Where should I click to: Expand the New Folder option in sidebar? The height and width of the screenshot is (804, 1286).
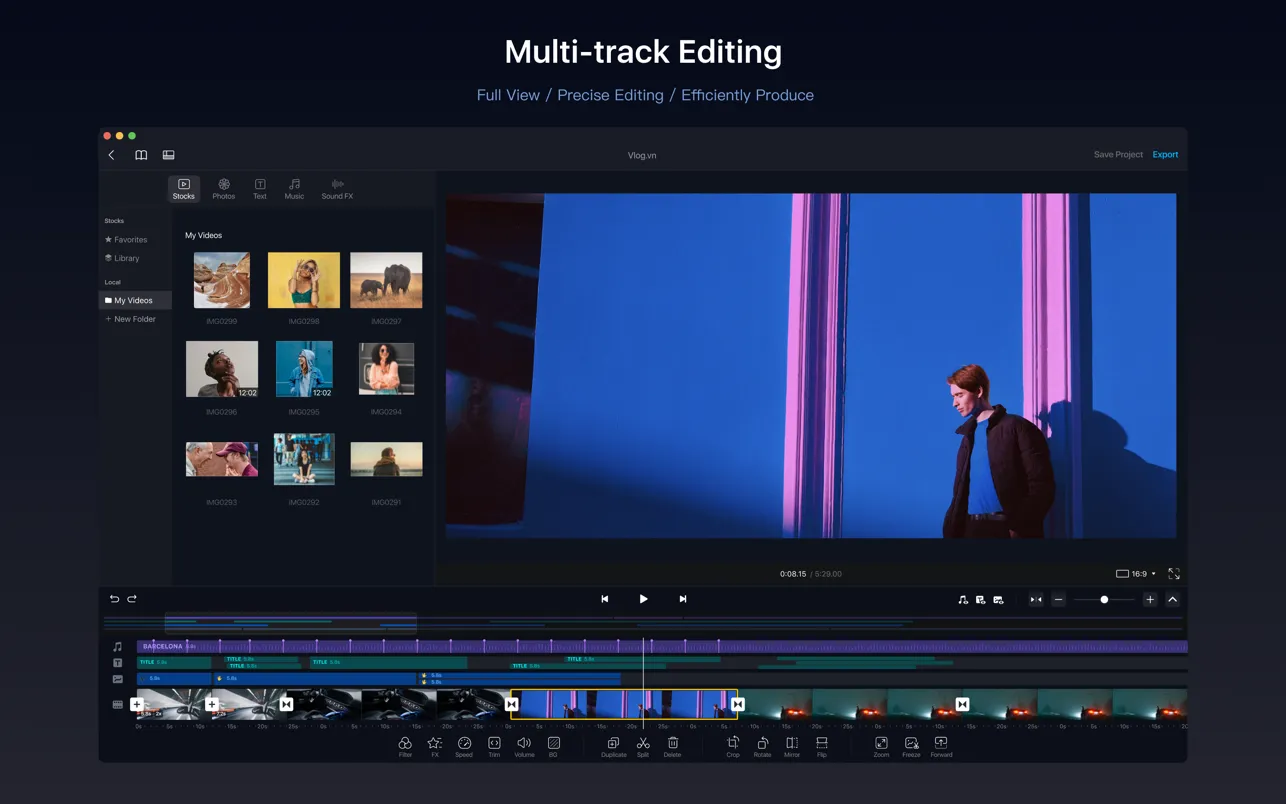[131, 318]
